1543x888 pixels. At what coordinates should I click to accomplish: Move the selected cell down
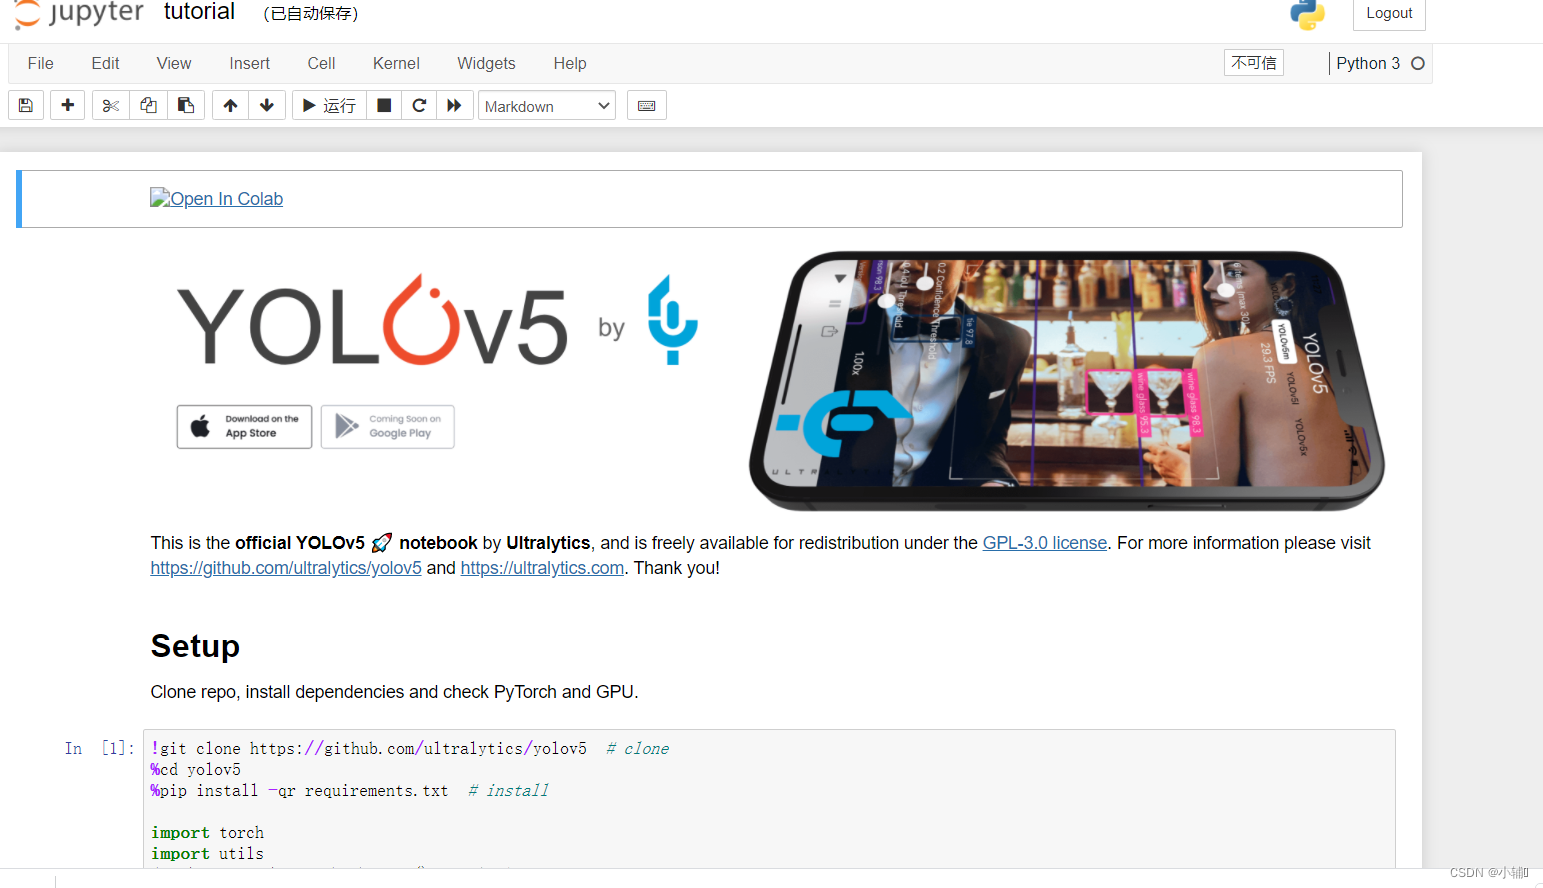pyautogui.click(x=267, y=105)
